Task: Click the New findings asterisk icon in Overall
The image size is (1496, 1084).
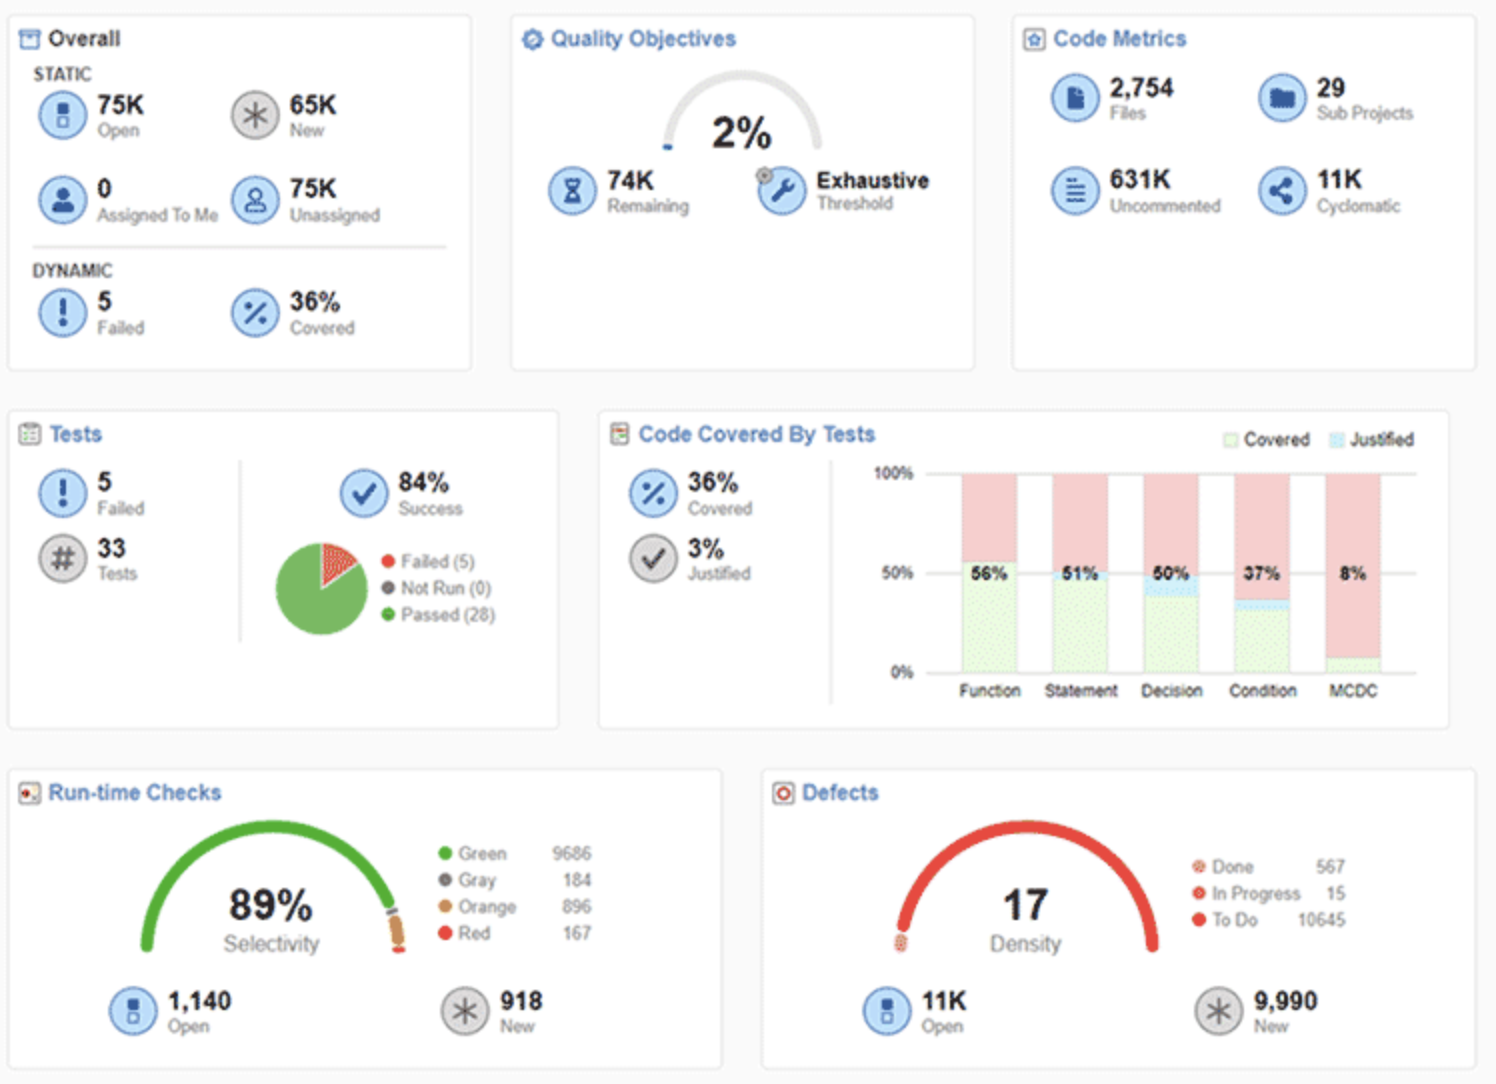Action: 255,115
